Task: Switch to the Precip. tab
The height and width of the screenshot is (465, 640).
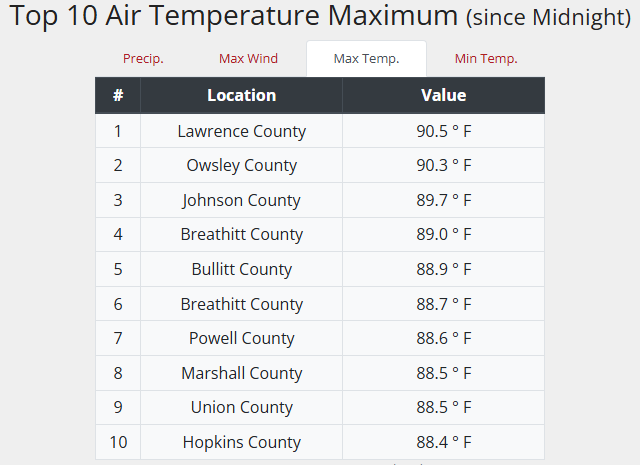Action: (x=143, y=59)
